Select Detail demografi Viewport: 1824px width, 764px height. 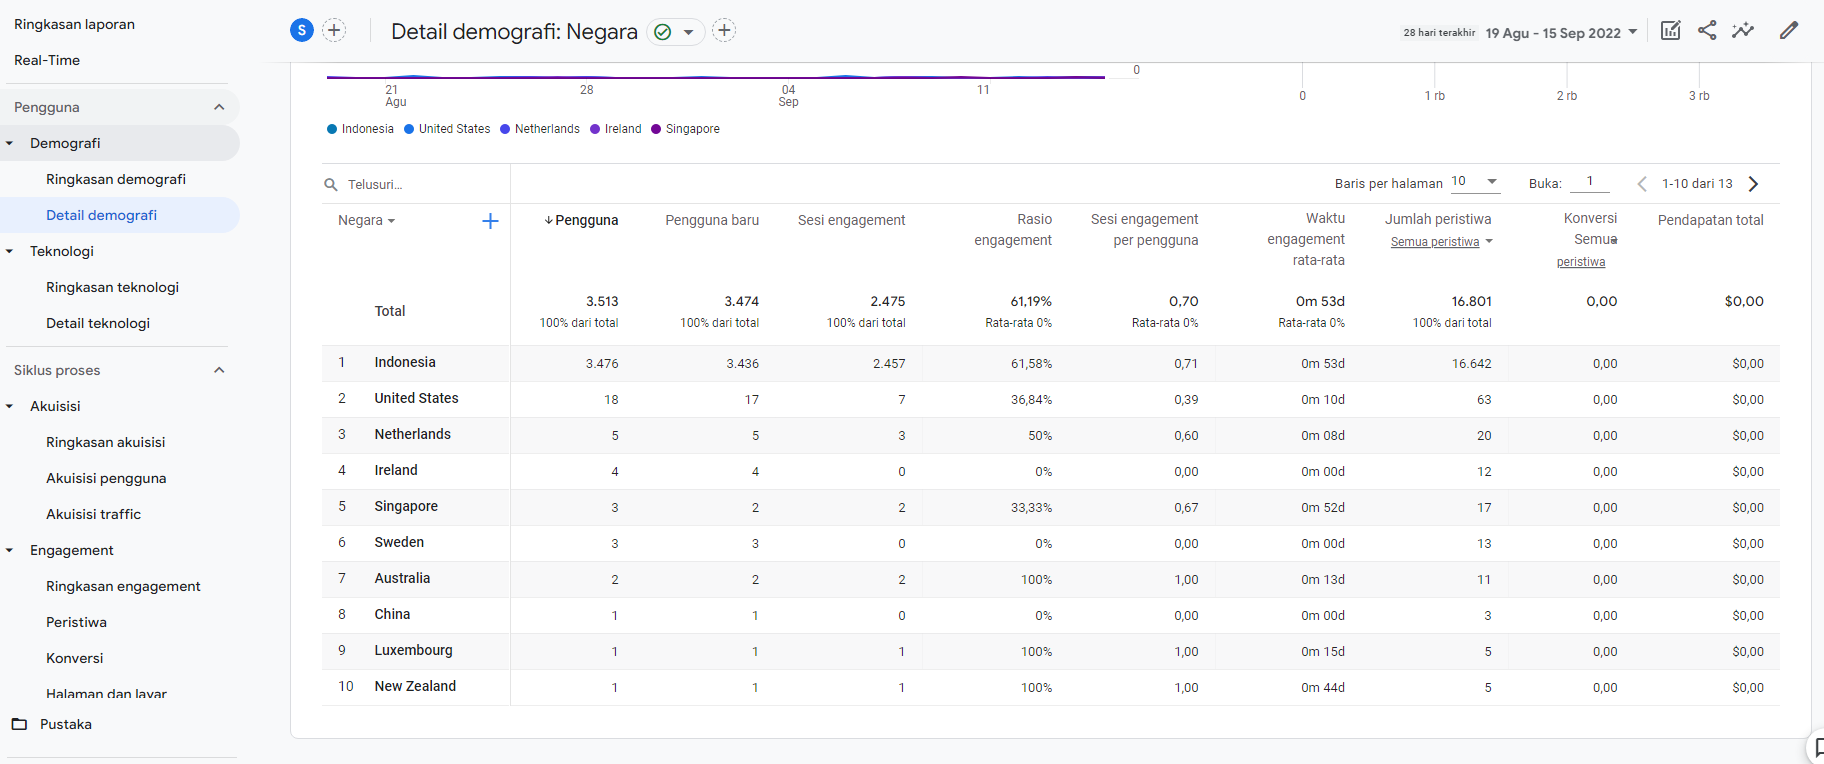[101, 215]
